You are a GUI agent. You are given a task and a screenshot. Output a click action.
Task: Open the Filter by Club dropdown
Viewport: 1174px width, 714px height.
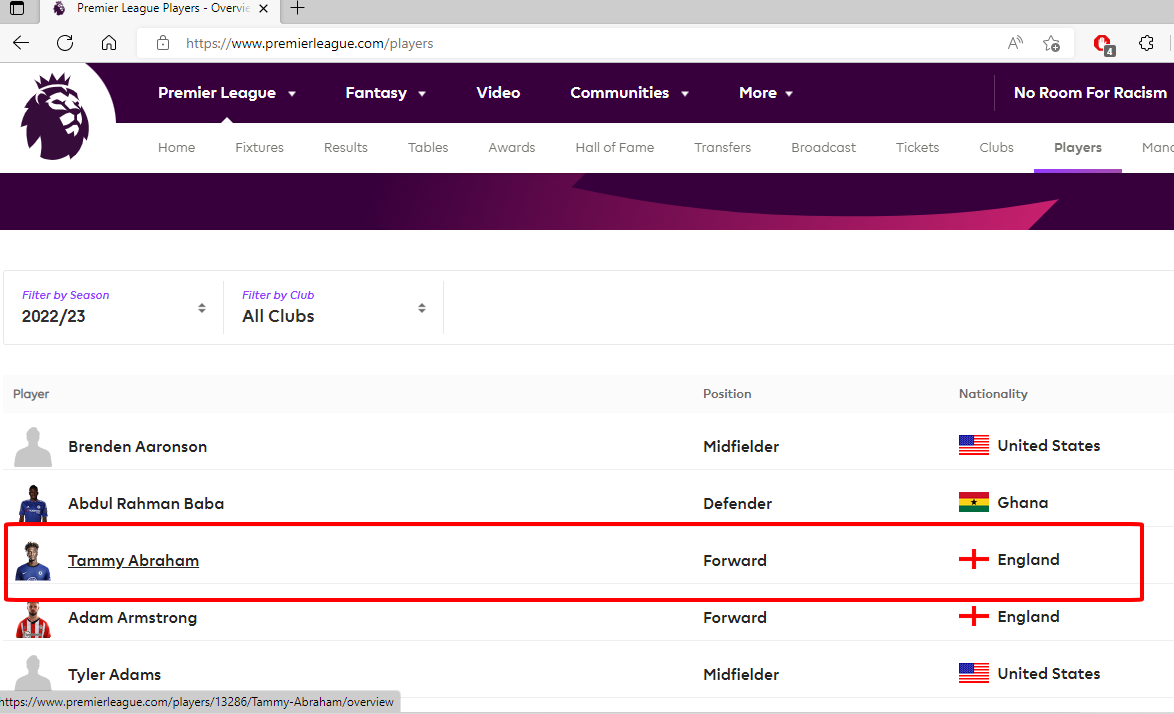pyautogui.click(x=334, y=308)
